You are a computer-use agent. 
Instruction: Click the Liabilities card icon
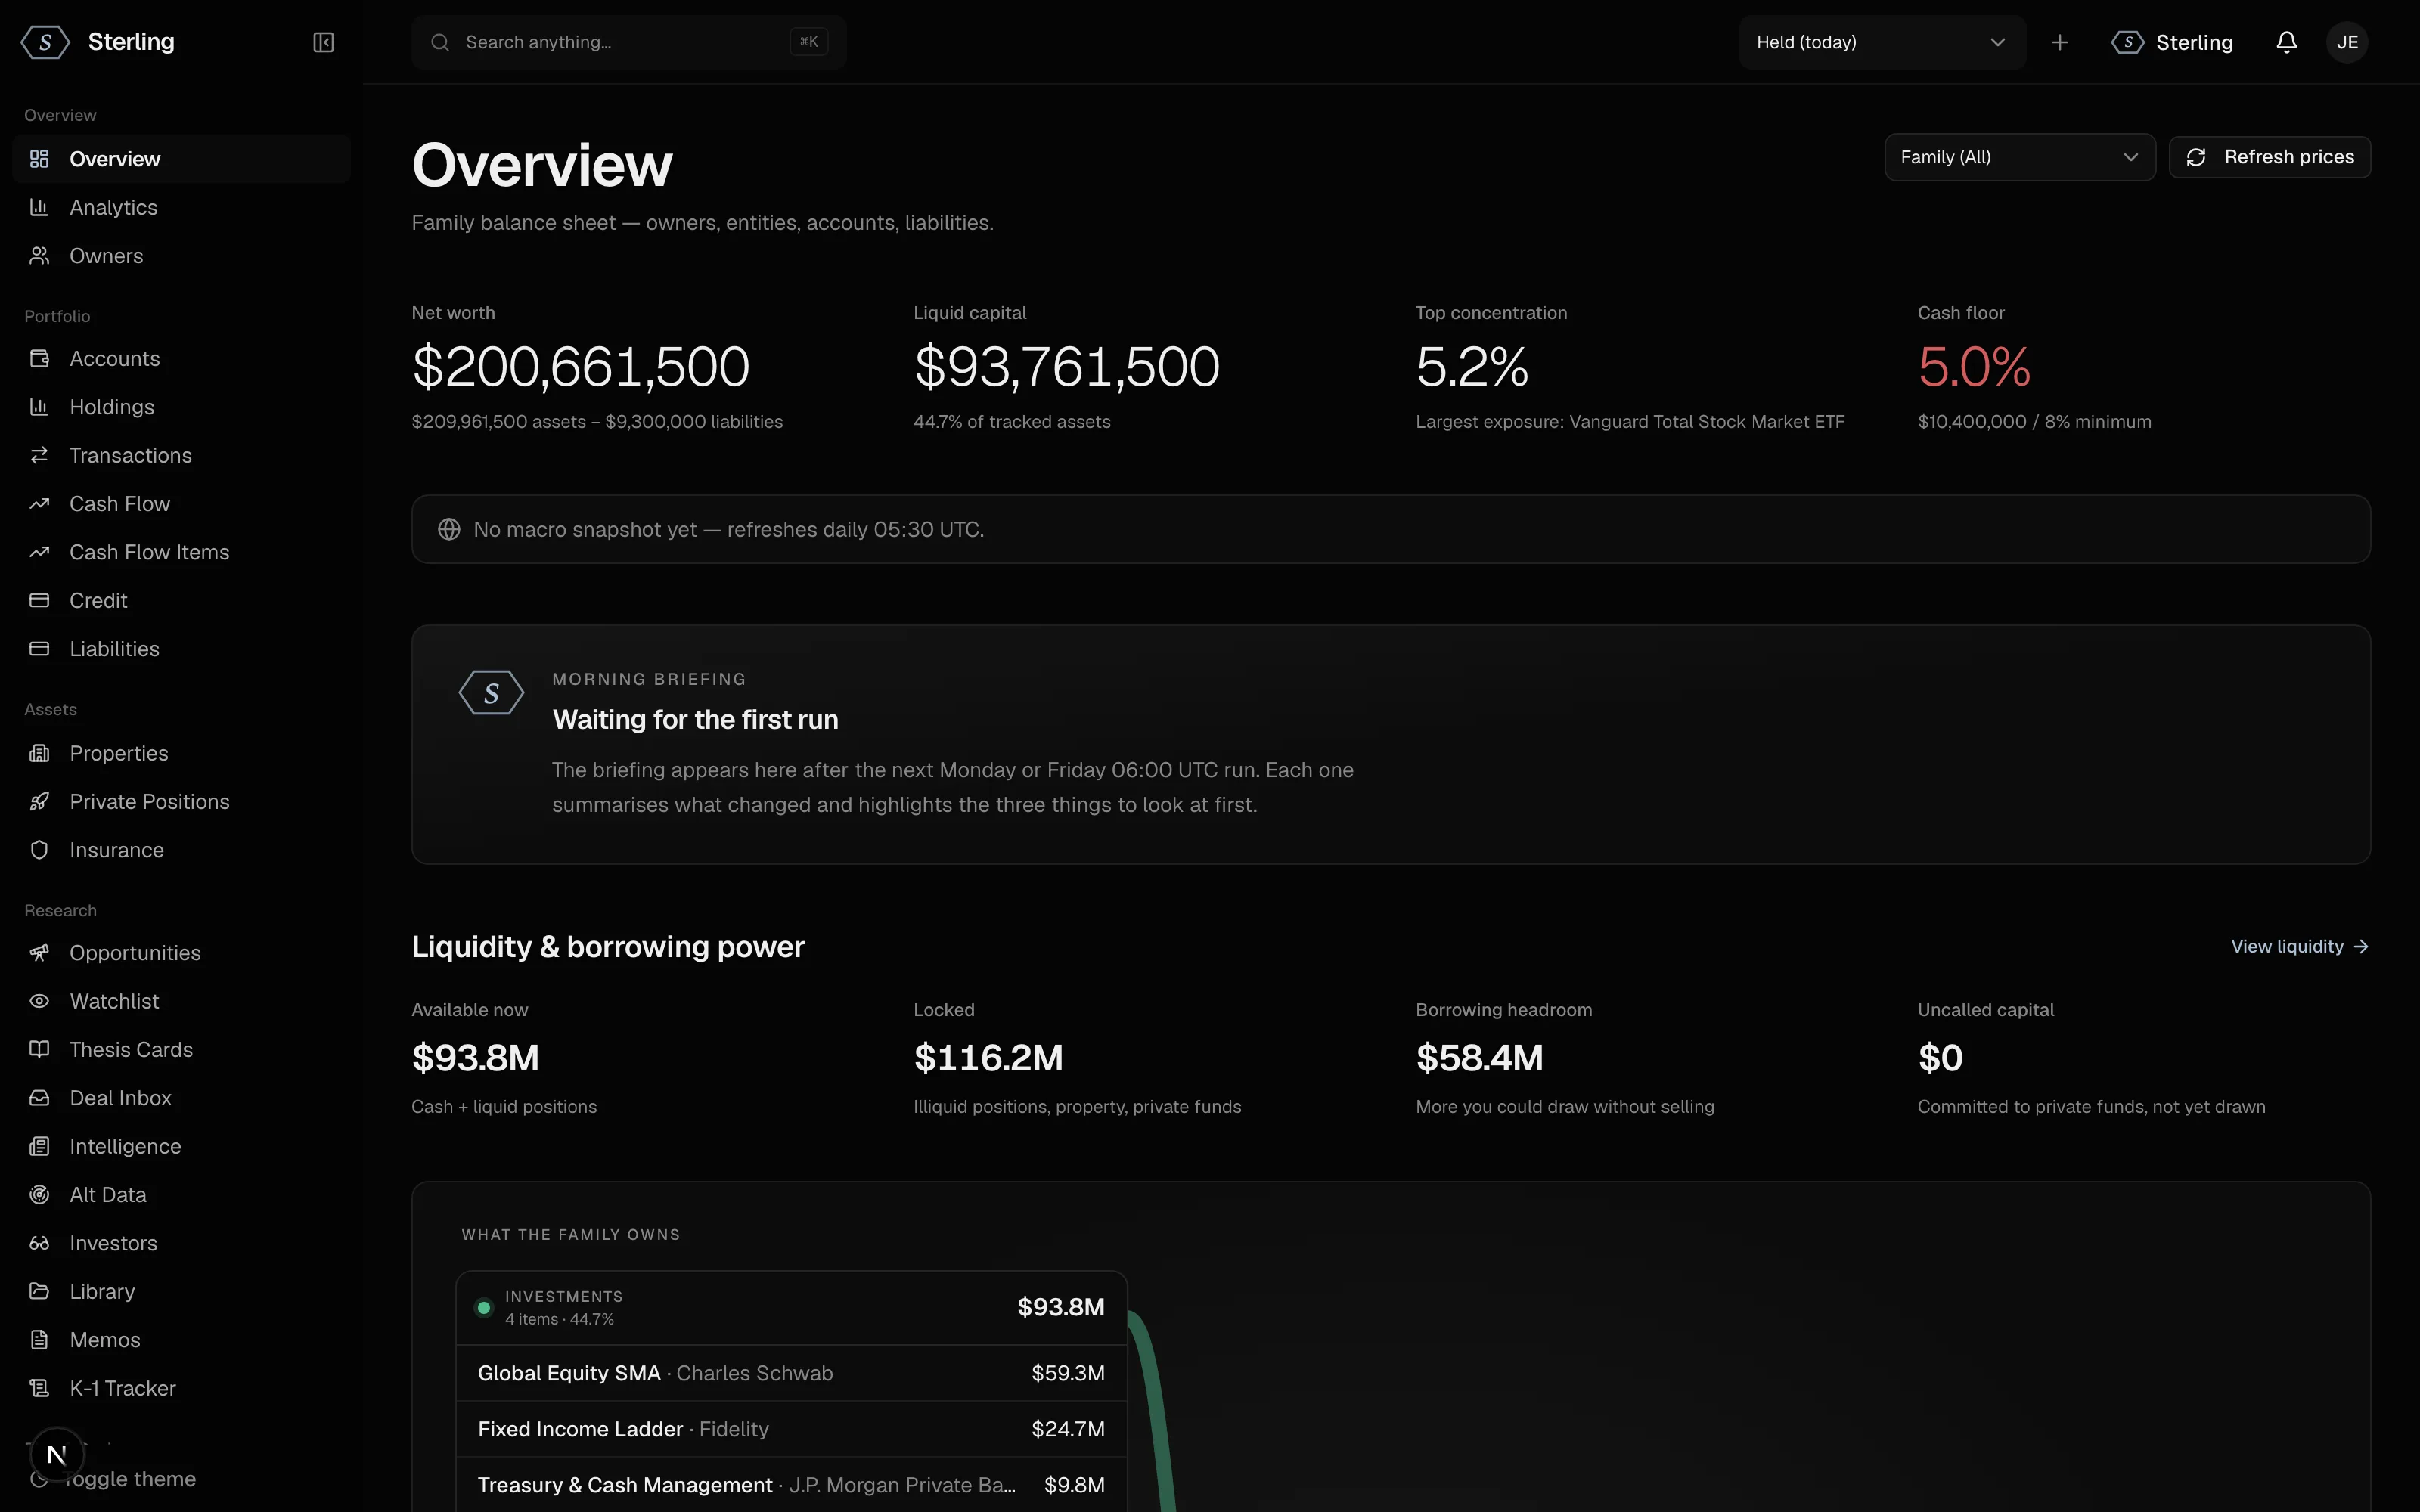pos(39,649)
